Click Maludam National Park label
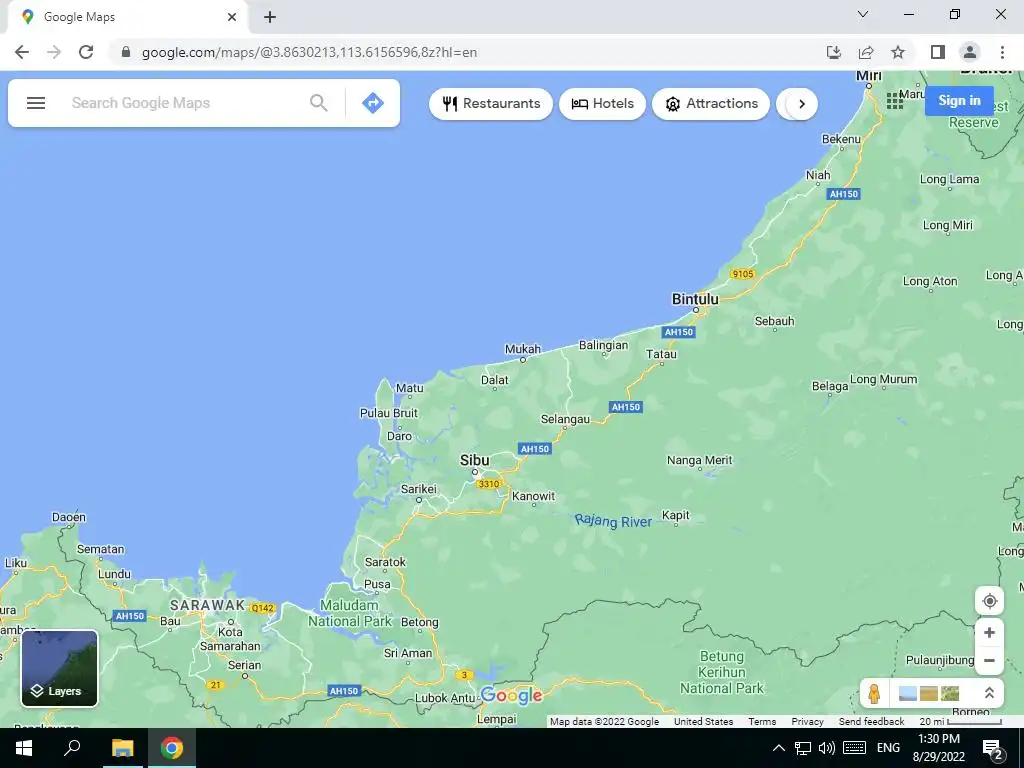1024x768 pixels. click(349, 613)
